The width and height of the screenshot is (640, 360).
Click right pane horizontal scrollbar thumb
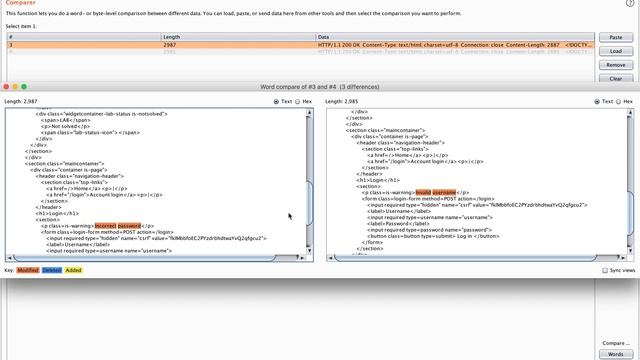coord(465,258)
